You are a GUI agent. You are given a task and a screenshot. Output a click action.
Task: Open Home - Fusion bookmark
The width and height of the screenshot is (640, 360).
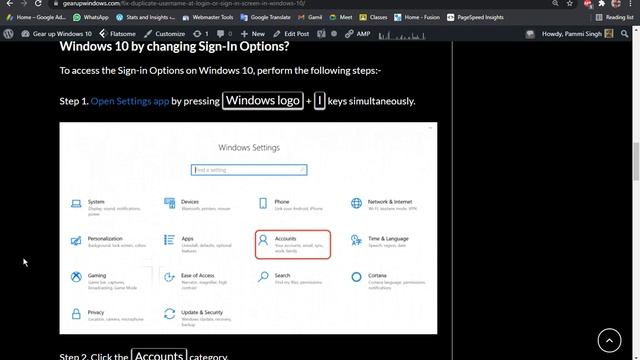pyautogui.click(x=417, y=17)
